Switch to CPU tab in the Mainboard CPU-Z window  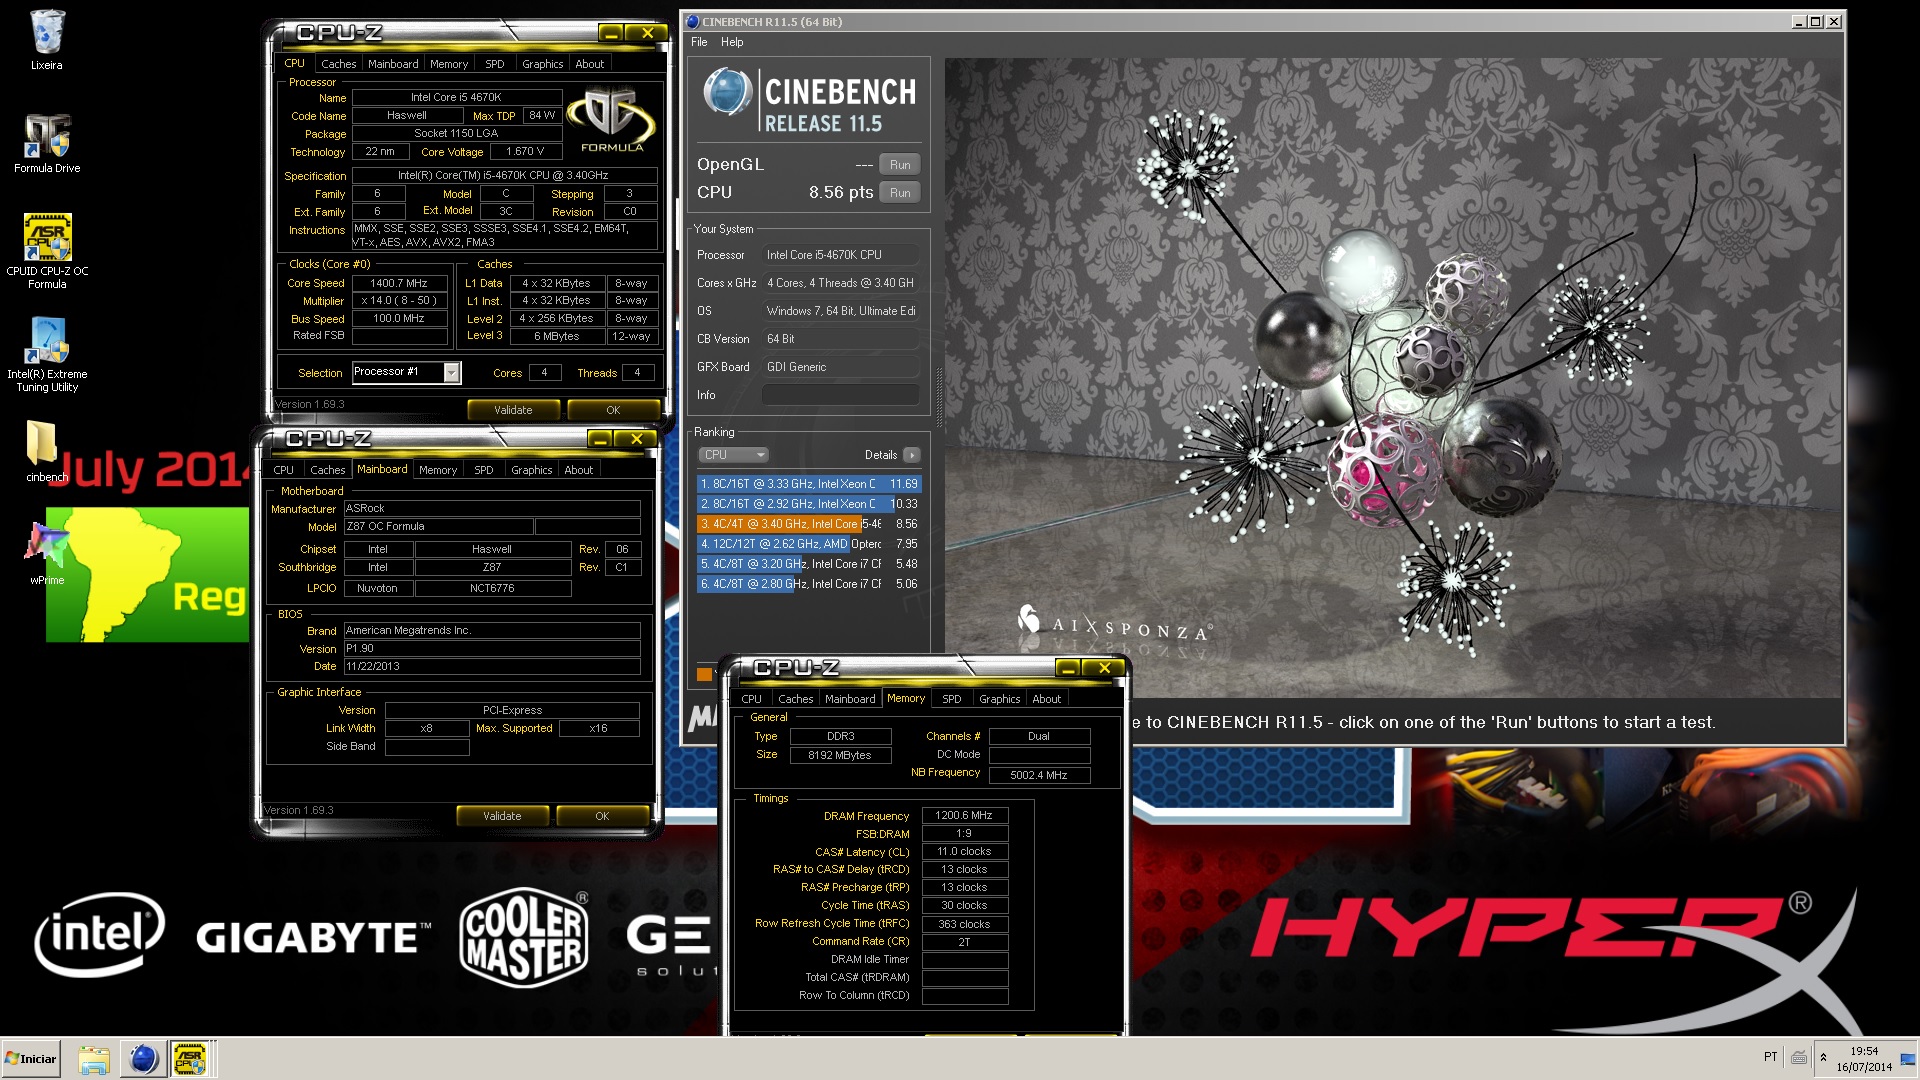pyautogui.click(x=283, y=470)
